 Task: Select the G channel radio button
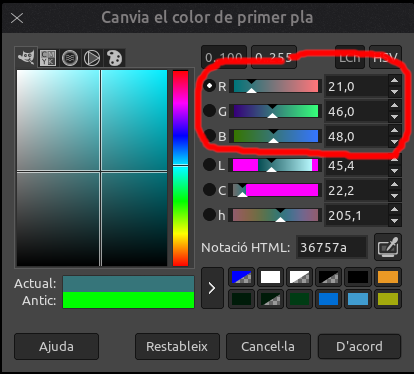(x=209, y=111)
